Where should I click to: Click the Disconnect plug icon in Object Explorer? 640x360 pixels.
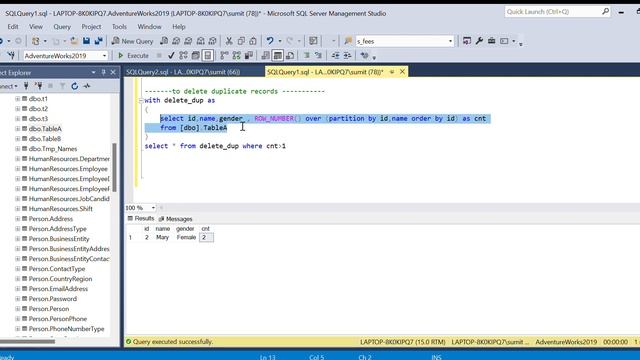39,86
